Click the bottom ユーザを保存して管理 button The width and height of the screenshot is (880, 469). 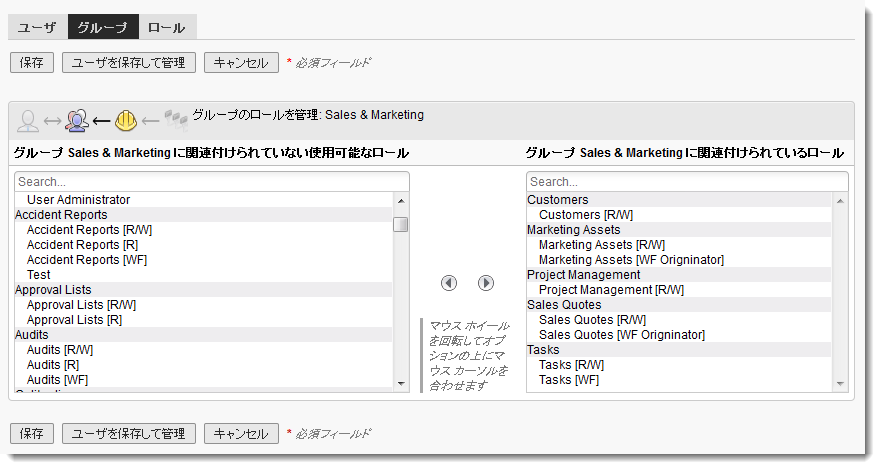click(x=129, y=433)
